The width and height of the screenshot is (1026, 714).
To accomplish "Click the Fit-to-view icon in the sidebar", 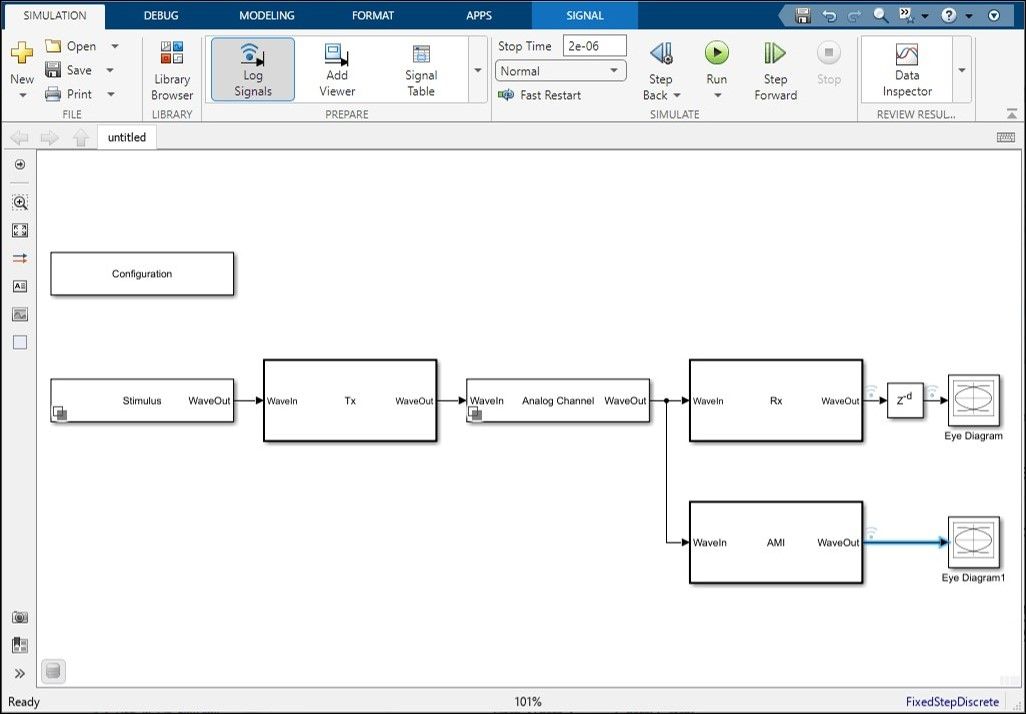I will point(20,230).
